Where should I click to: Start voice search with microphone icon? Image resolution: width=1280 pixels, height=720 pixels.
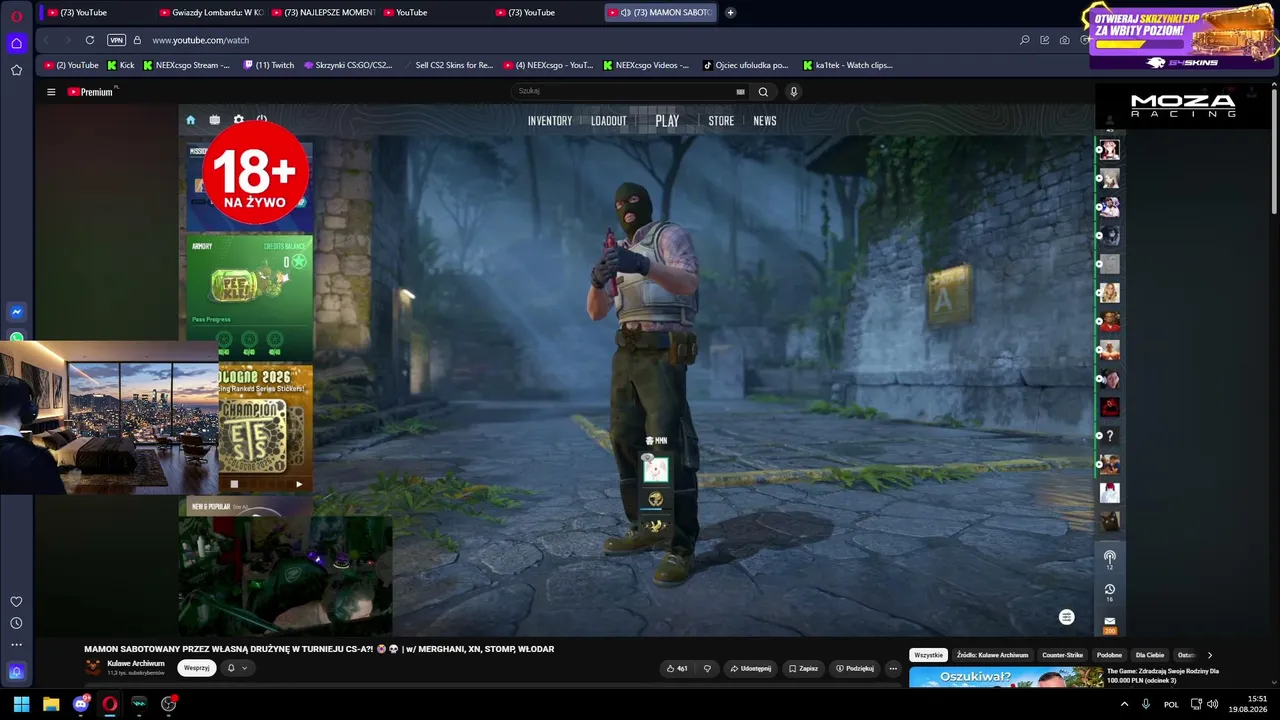tap(794, 92)
